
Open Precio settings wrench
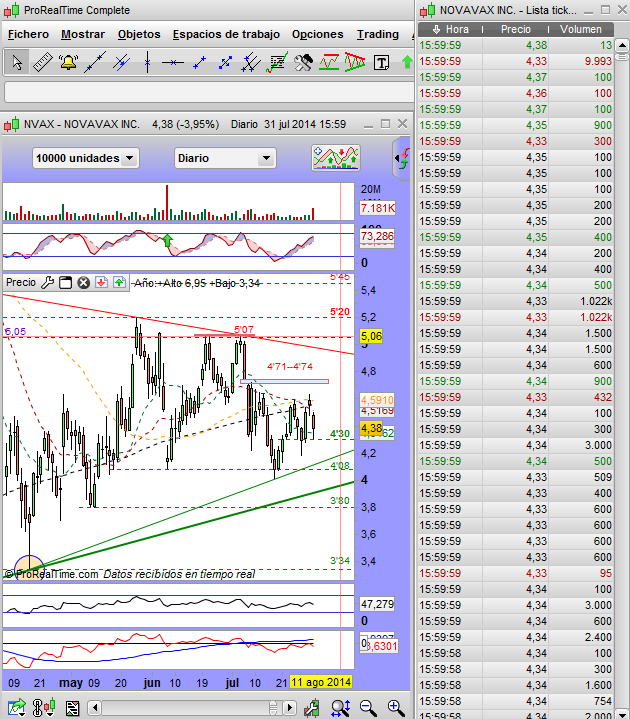coord(47,282)
